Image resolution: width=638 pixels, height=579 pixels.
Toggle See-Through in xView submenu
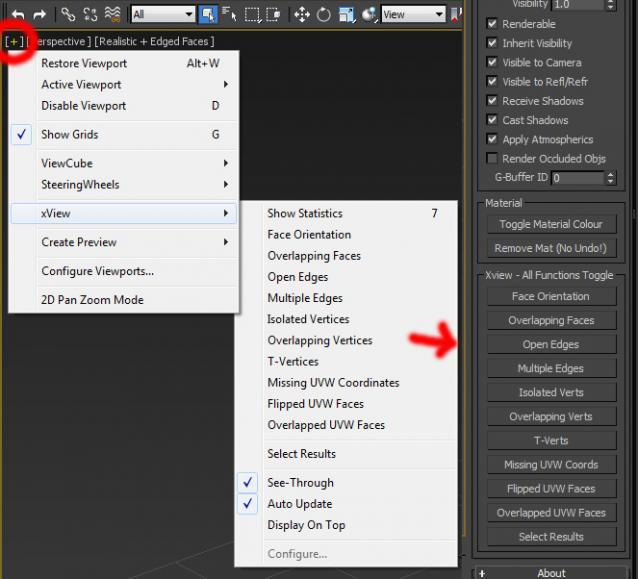pyautogui.click(x=346, y=483)
